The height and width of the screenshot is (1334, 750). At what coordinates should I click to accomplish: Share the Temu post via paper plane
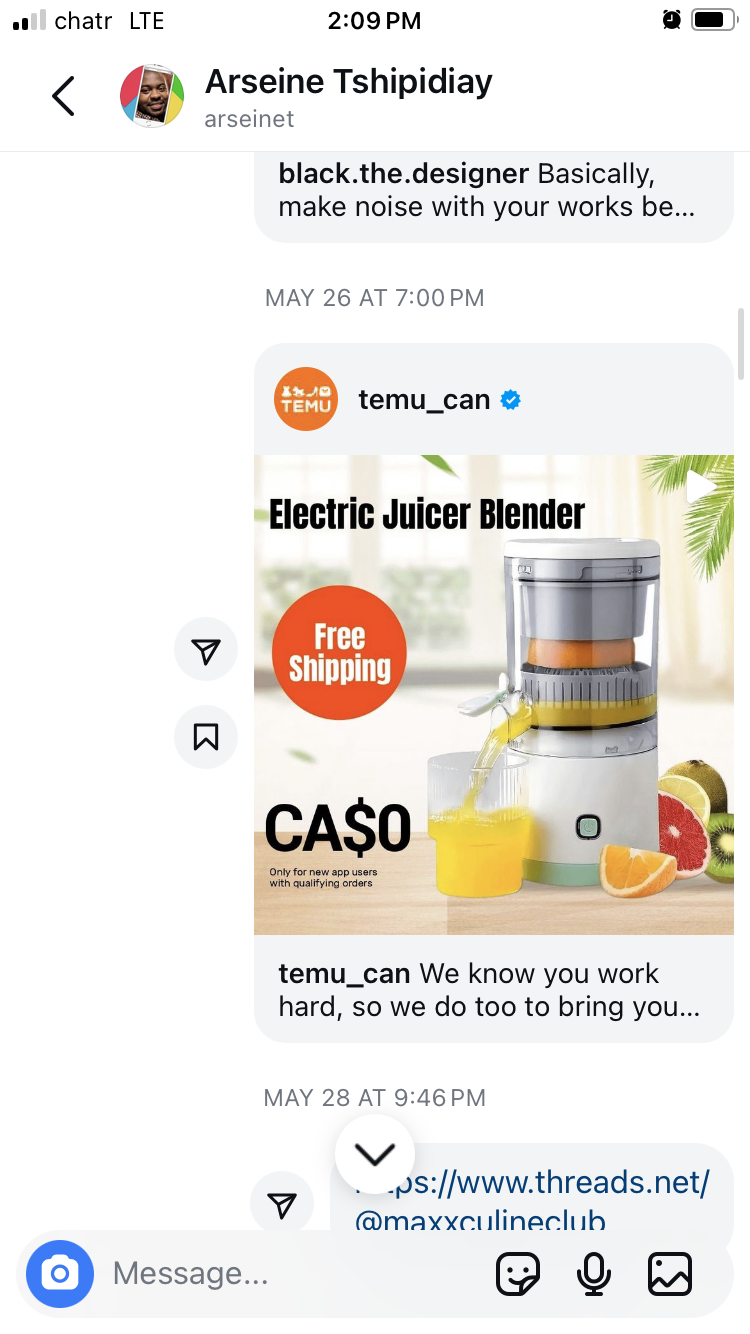coord(206,650)
